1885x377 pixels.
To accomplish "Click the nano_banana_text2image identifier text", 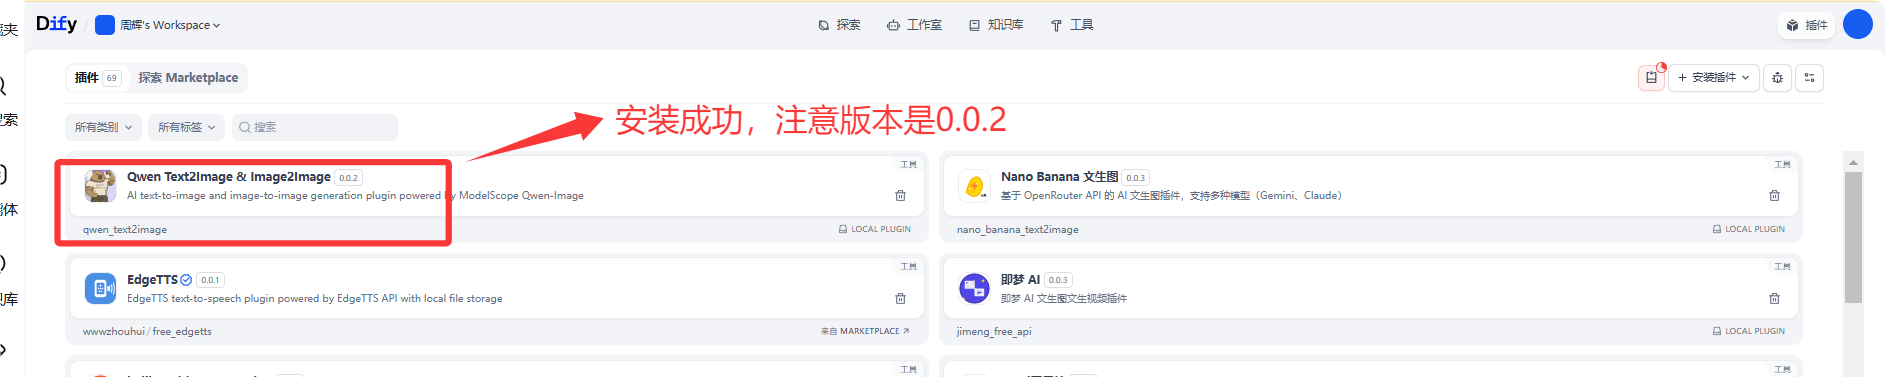I will point(1017,230).
